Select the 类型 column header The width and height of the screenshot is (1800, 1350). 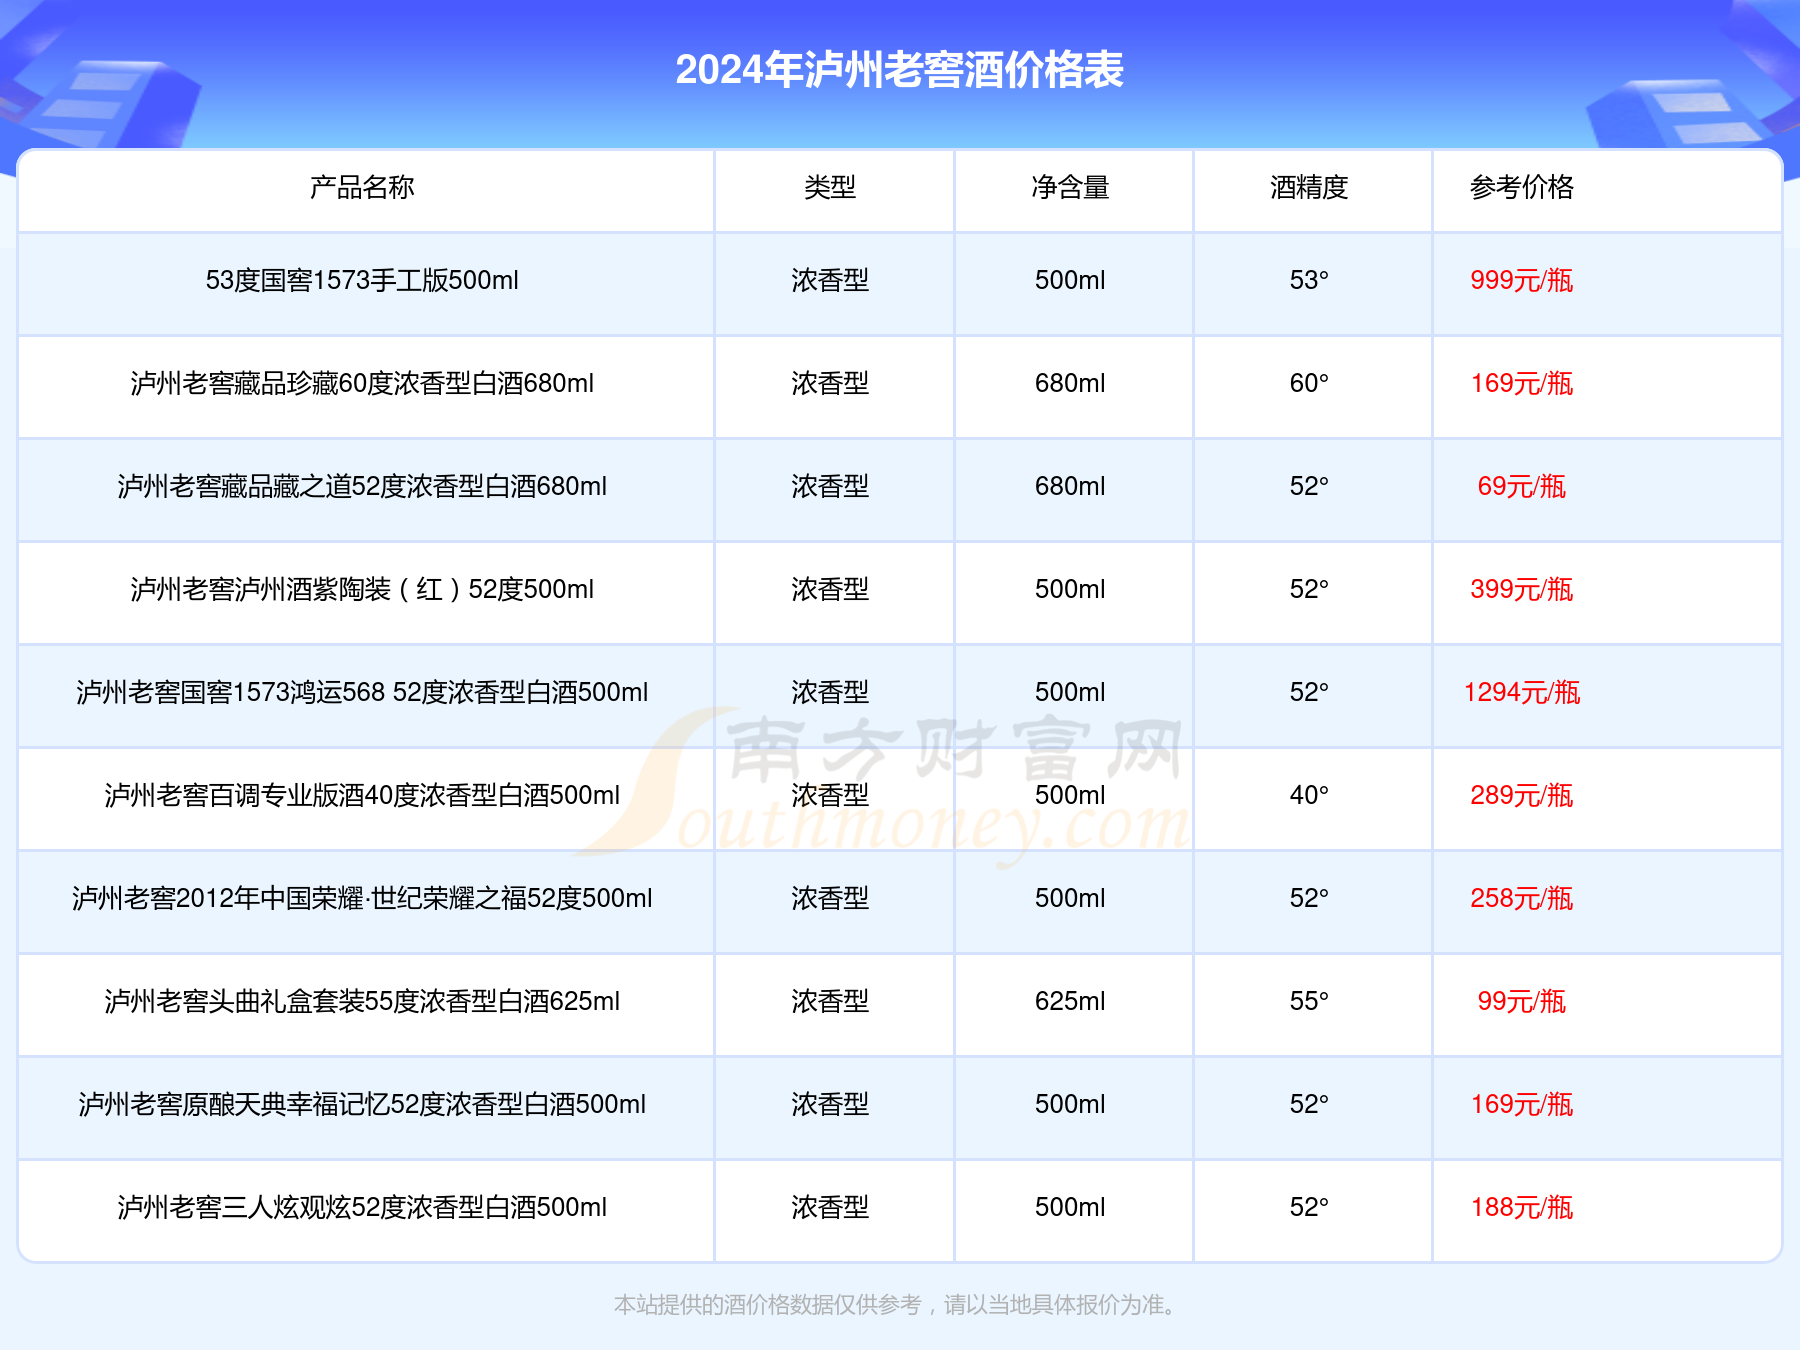(830, 187)
